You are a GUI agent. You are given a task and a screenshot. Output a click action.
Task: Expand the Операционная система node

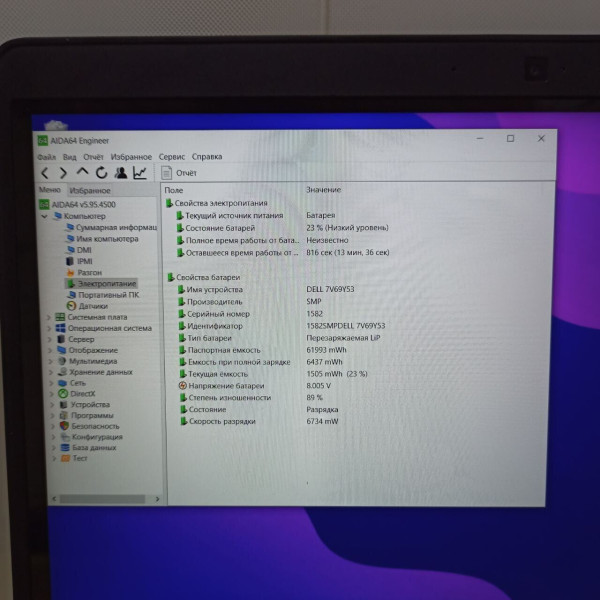click(x=49, y=328)
